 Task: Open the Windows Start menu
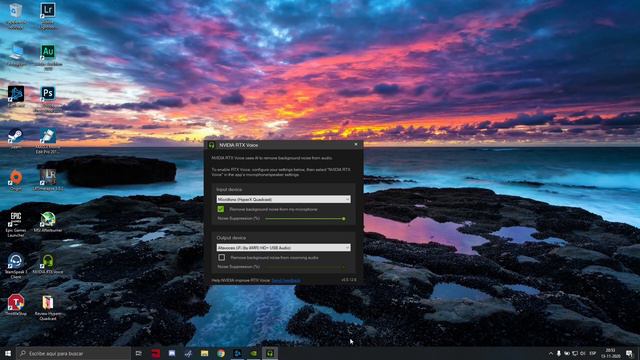[8, 353]
